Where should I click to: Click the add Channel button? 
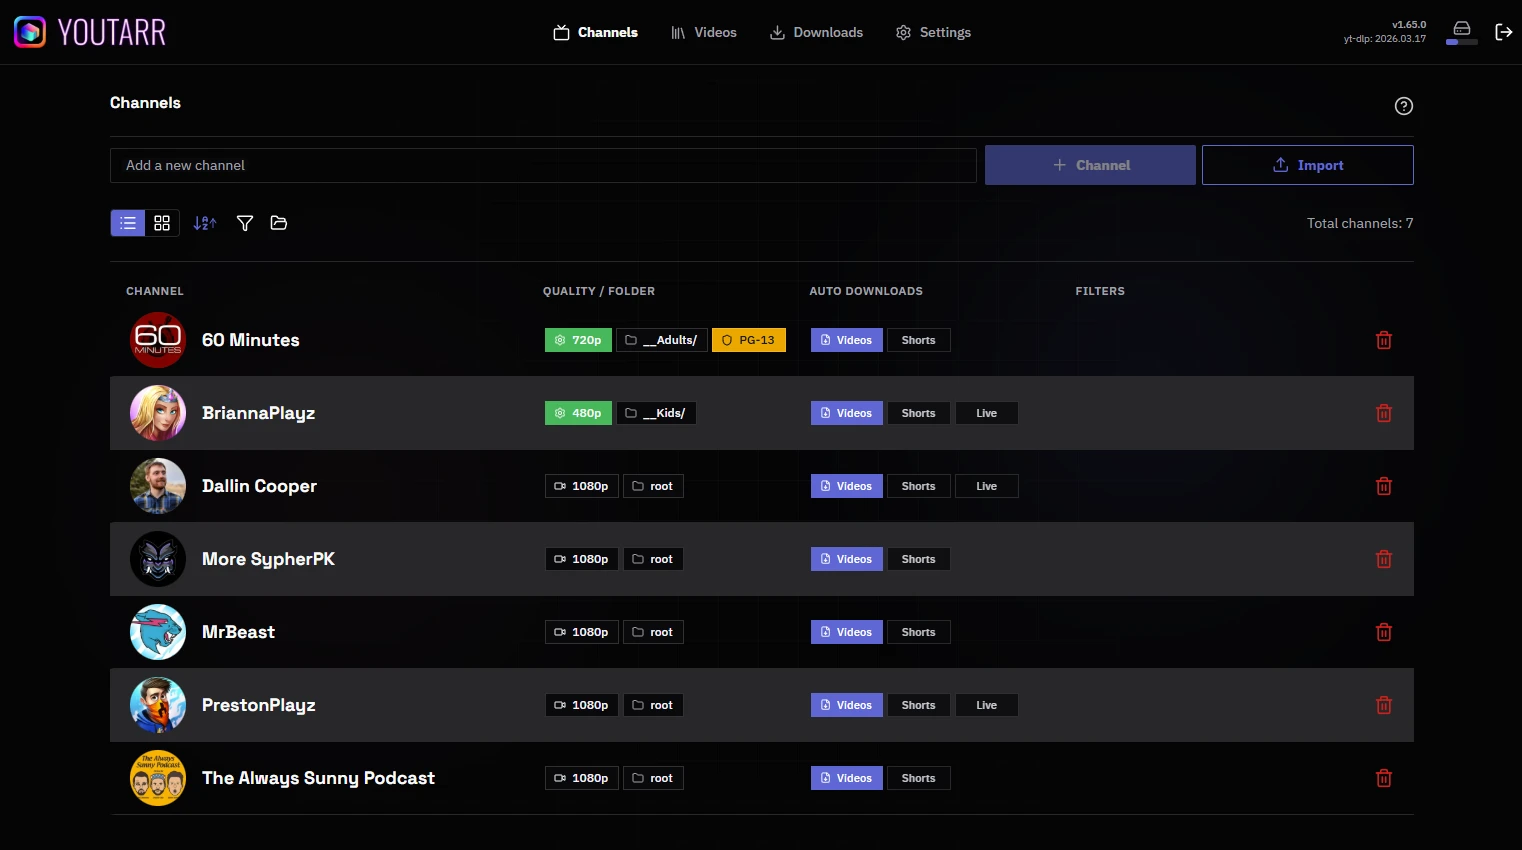[x=1090, y=165]
